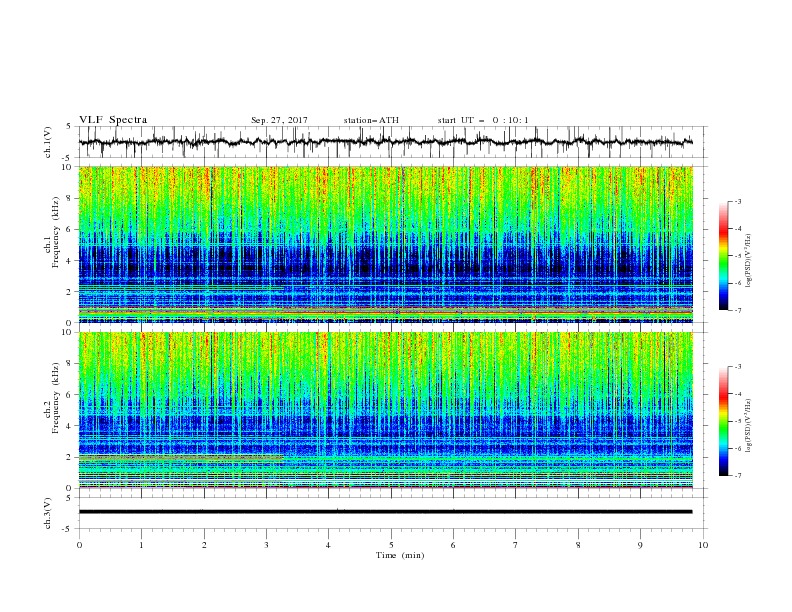
Task: Click inside the ch.2 spectrogram panel
Action: [x=385, y=410]
